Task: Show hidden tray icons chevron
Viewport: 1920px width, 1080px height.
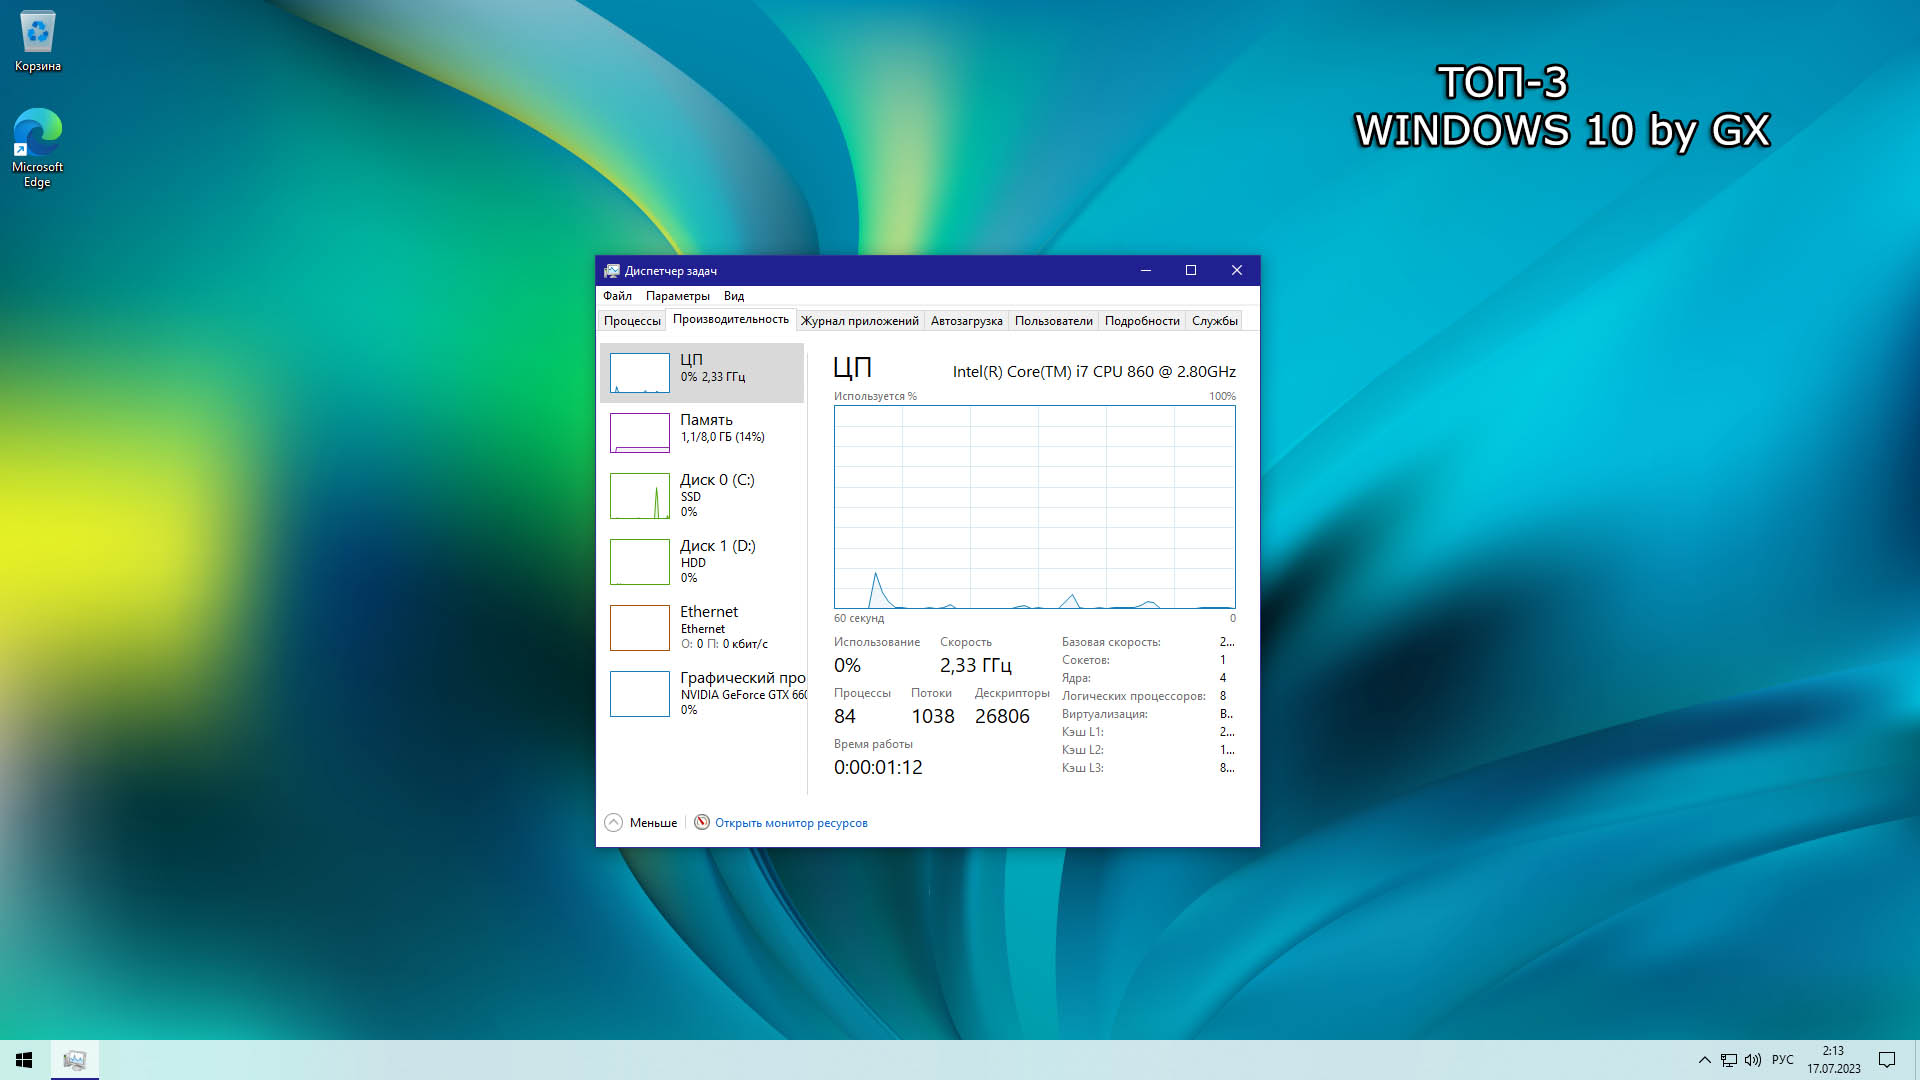Action: pos(1704,1060)
